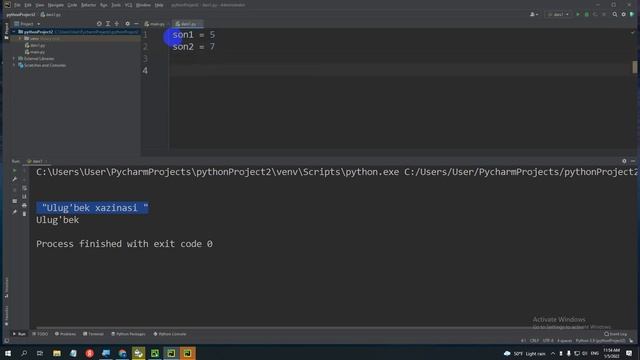Open the run configuration dropdown in the top toolbar
The image size is (640, 360).
click(558, 14)
